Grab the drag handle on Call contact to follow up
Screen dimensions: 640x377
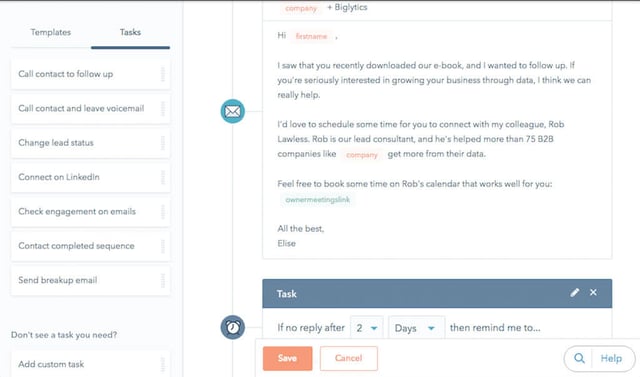162,74
